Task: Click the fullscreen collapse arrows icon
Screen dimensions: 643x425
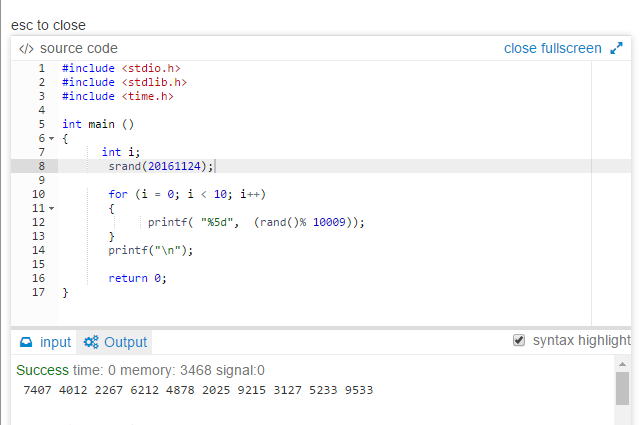Action: pyautogui.click(x=616, y=48)
